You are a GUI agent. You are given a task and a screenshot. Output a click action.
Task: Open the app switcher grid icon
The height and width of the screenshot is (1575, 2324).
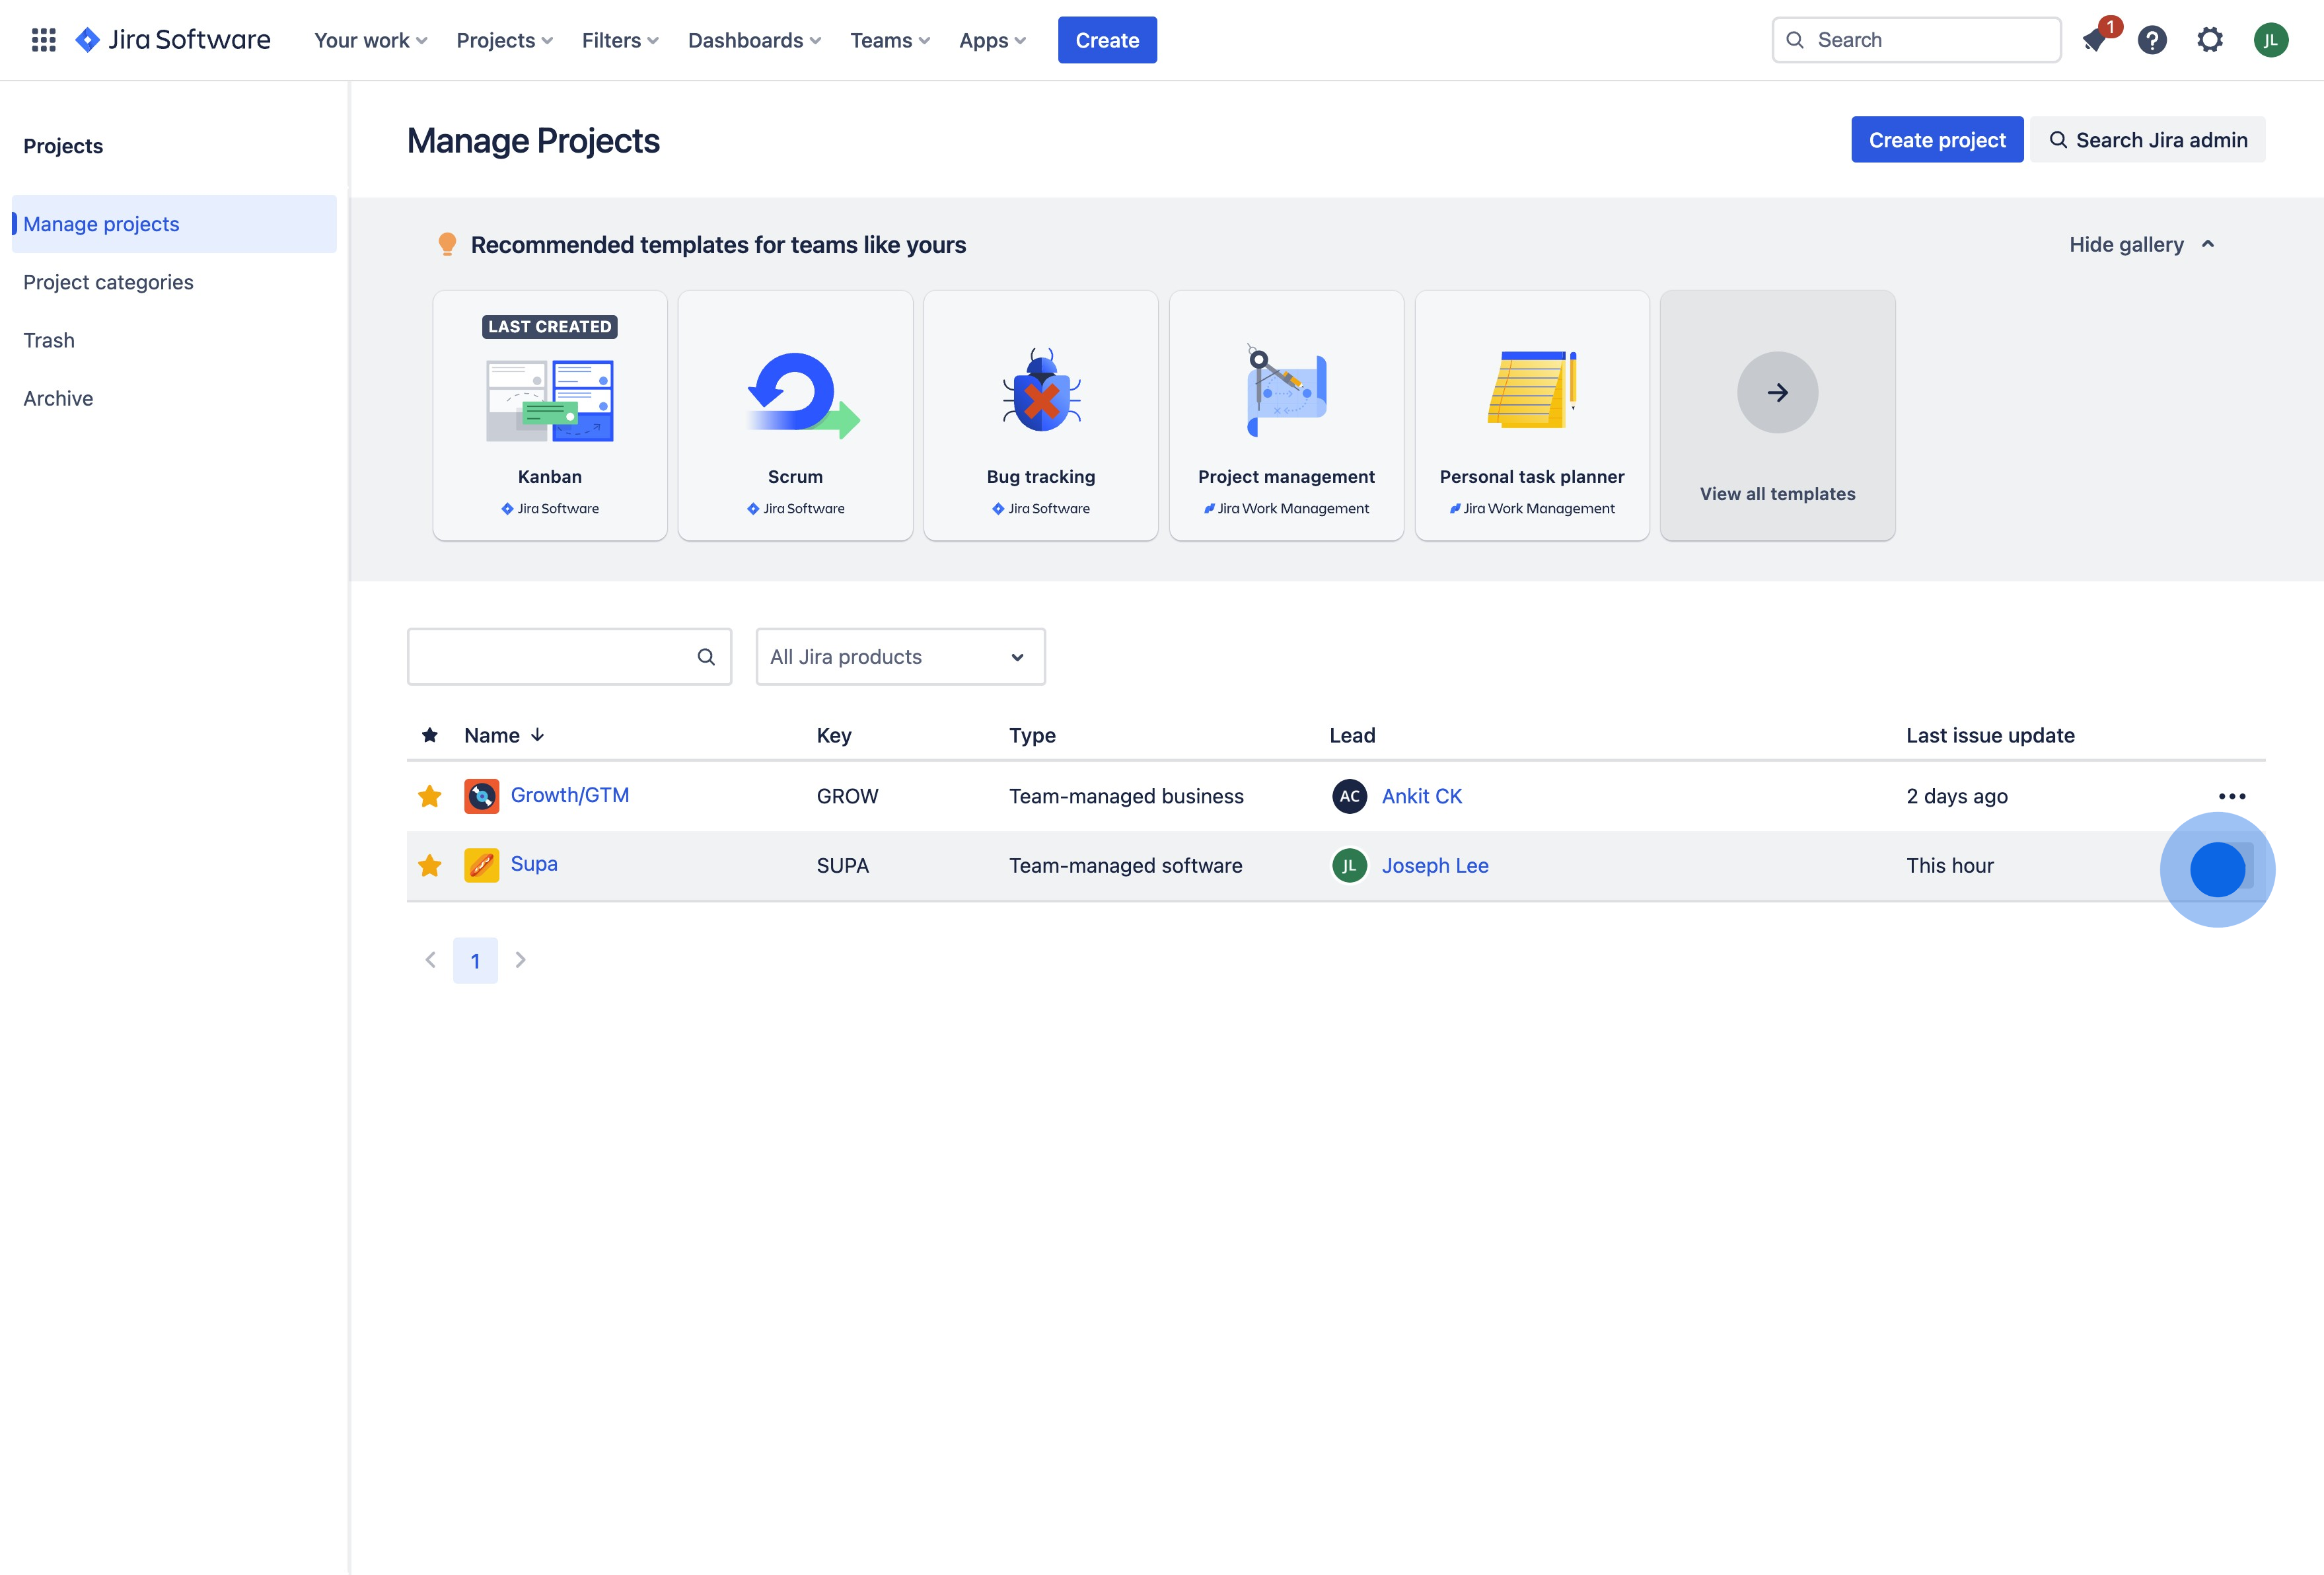tap(43, 40)
